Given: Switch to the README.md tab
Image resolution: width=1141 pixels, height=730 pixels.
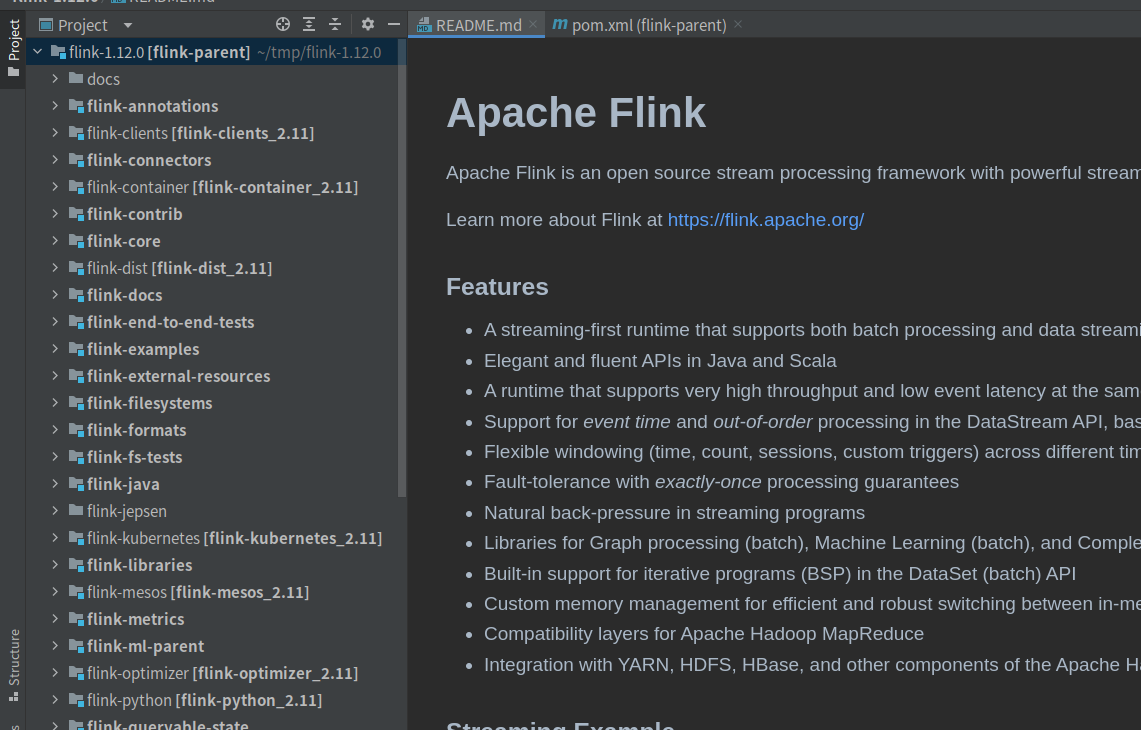Looking at the screenshot, I should tap(478, 25).
